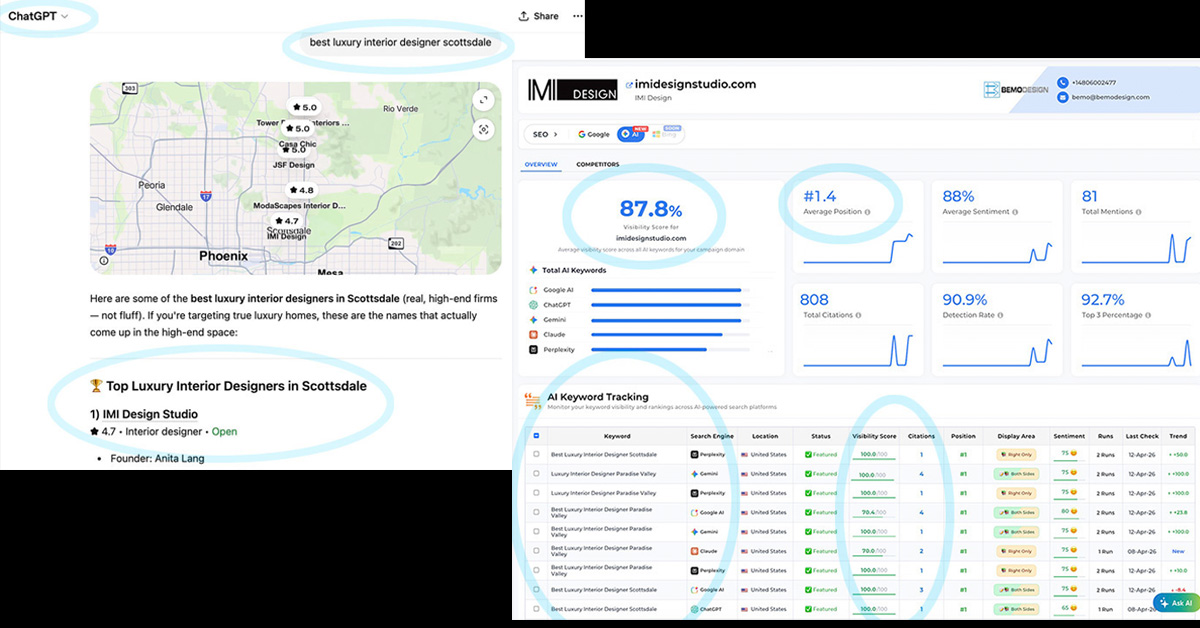This screenshot has height=628, width=1200.
Task: Check the Gemini Luxury Interior Designer Paradise Valley row
Action: coord(536,473)
